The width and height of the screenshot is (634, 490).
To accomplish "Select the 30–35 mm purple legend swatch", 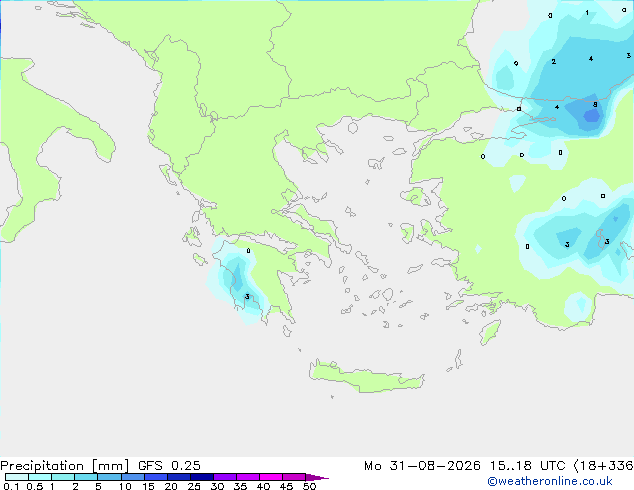I will click(224, 477).
